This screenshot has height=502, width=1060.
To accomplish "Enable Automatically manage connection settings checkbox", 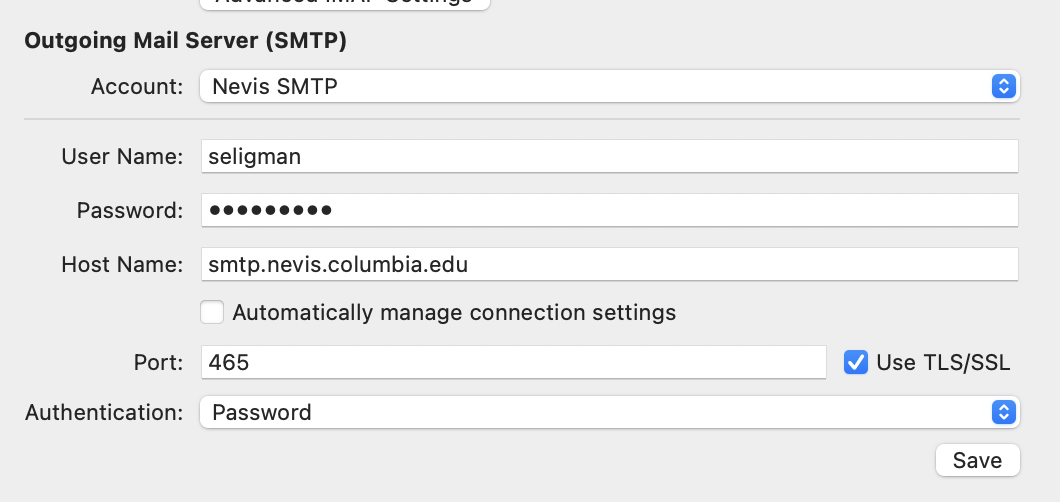I will tap(212, 312).
